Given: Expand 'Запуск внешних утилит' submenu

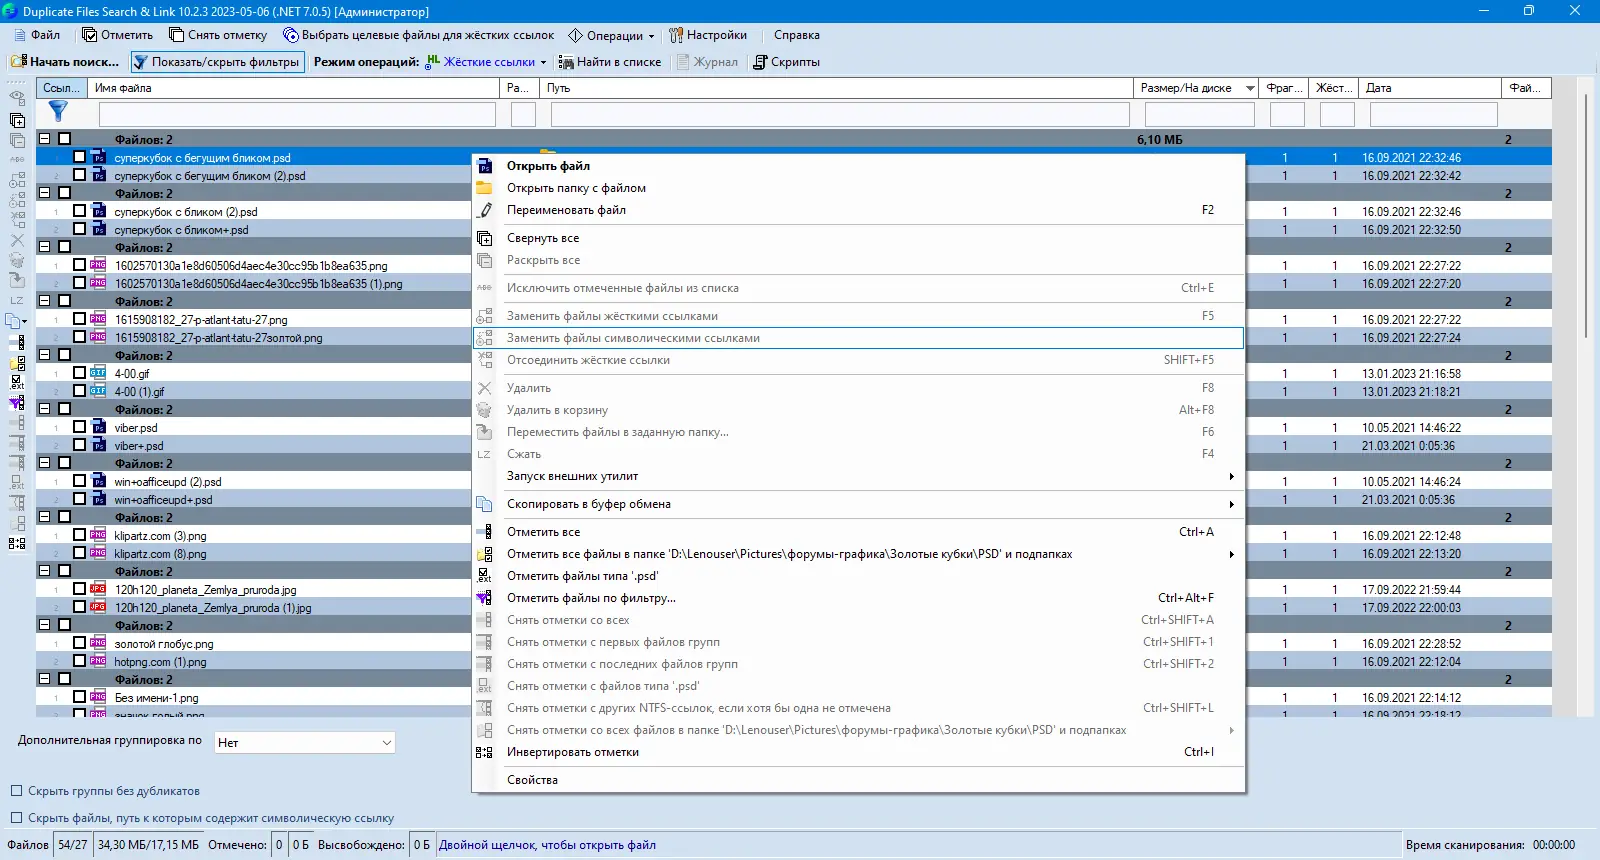Looking at the screenshot, I should (x=858, y=476).
